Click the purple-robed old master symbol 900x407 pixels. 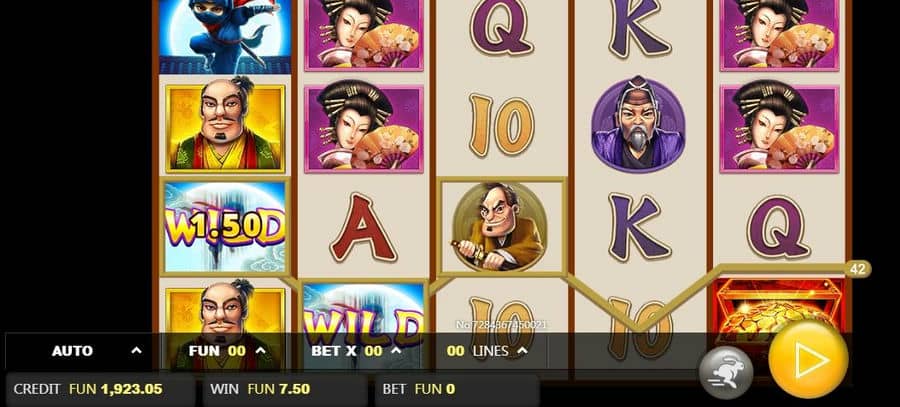click(638, 125)
